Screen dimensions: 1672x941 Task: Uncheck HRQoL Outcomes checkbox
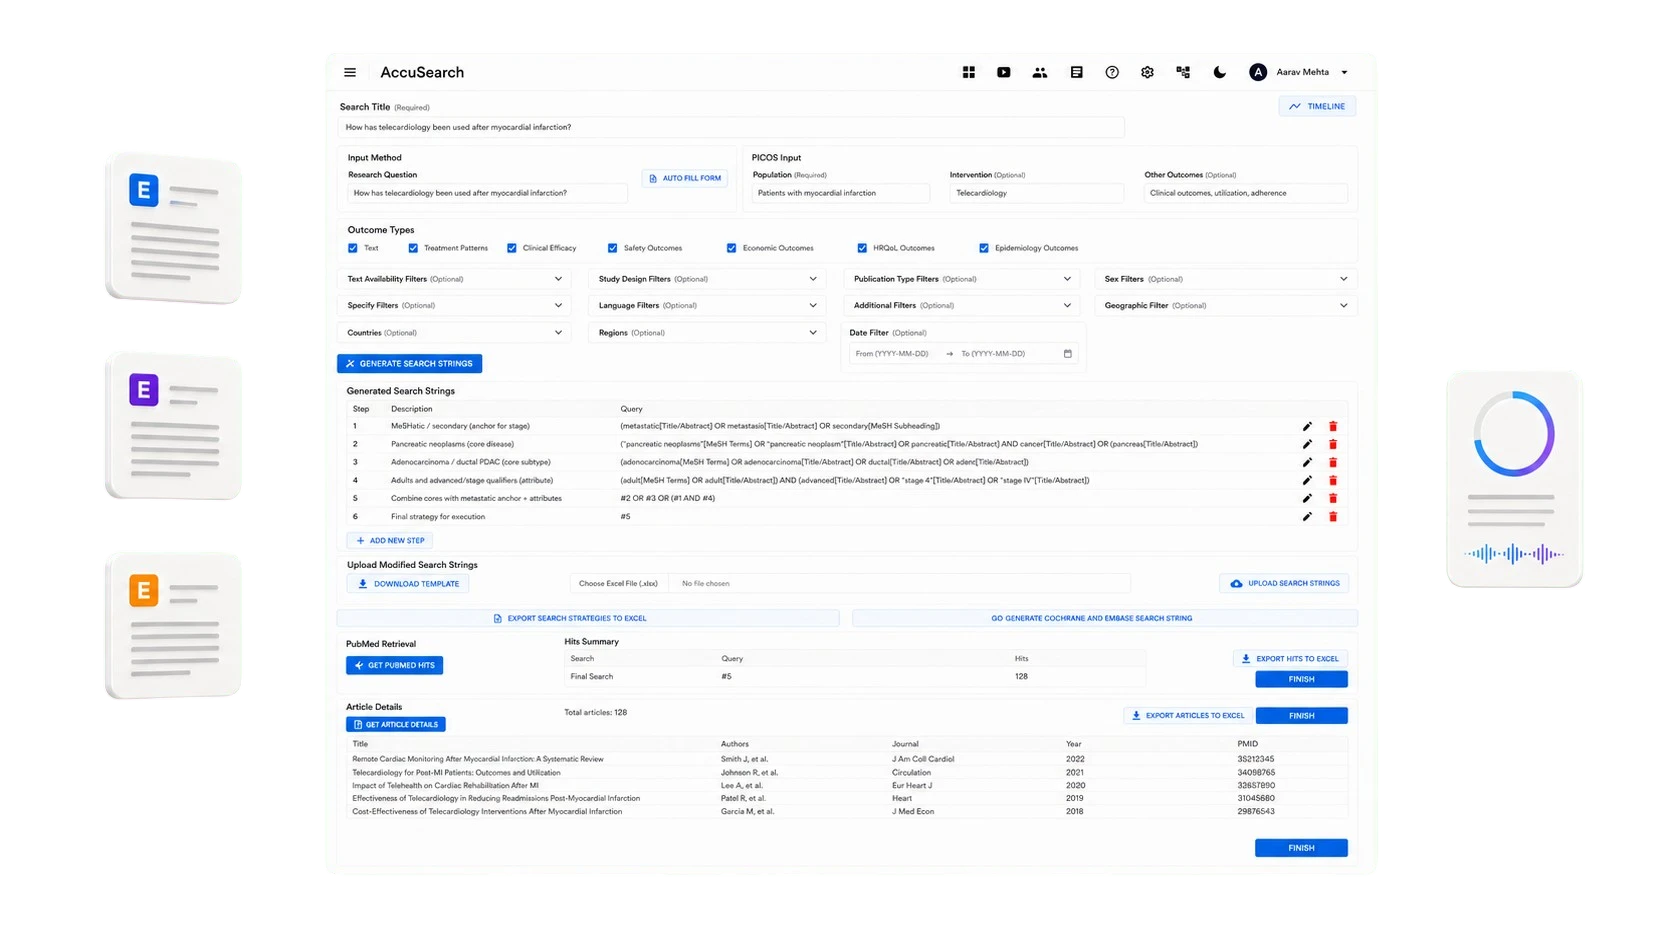click(862, 248)
